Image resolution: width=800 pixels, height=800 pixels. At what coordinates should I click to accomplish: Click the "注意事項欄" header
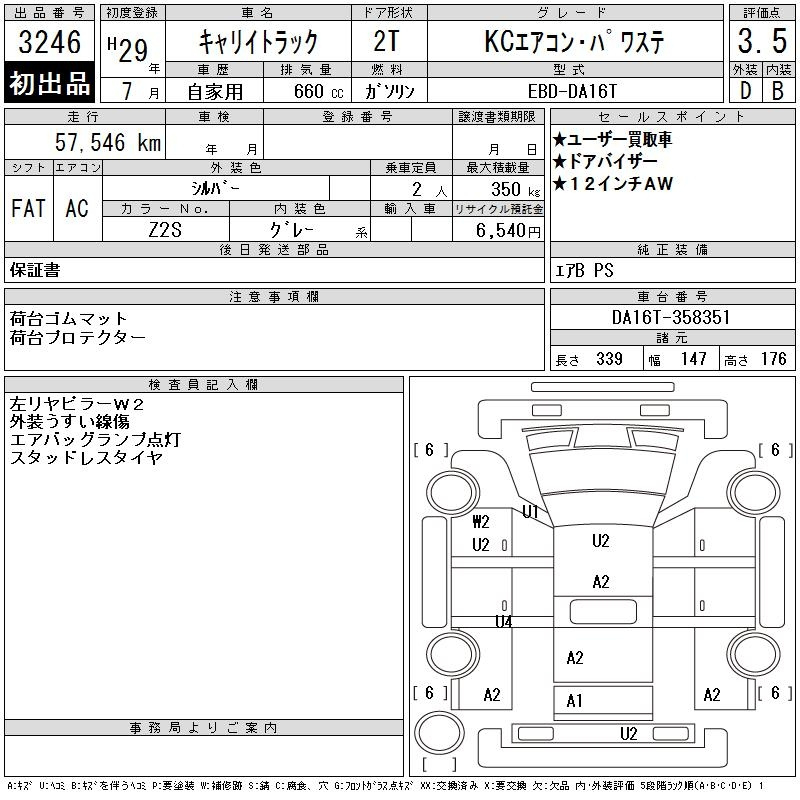tap(274, 296)
